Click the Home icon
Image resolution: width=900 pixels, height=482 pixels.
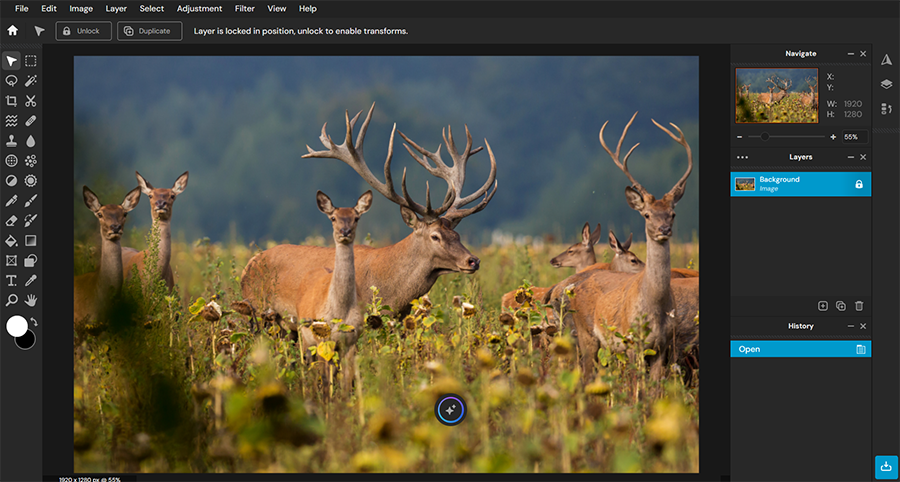(13, 30)
